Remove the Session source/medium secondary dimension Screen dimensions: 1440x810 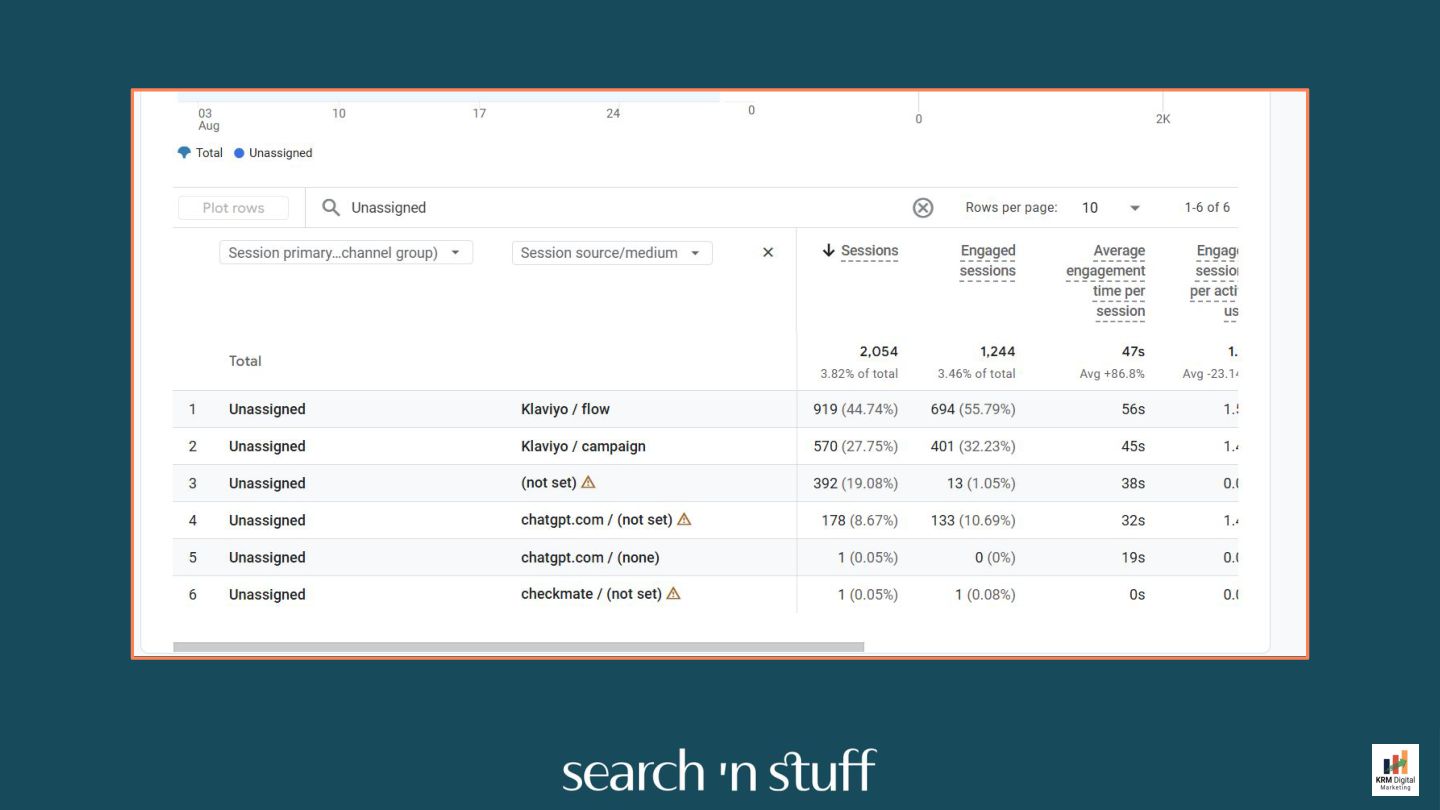pyautogui.click(x=768, y=253)
